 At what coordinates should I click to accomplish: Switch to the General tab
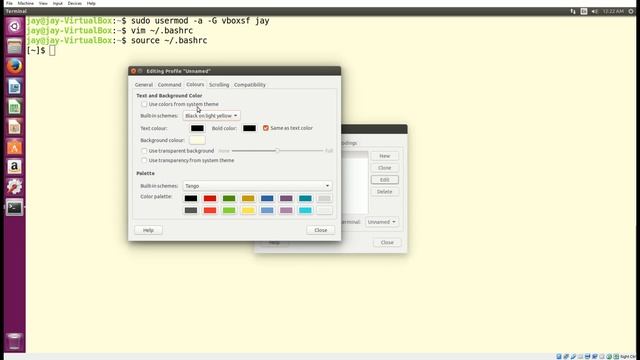(x=144, y=84)
